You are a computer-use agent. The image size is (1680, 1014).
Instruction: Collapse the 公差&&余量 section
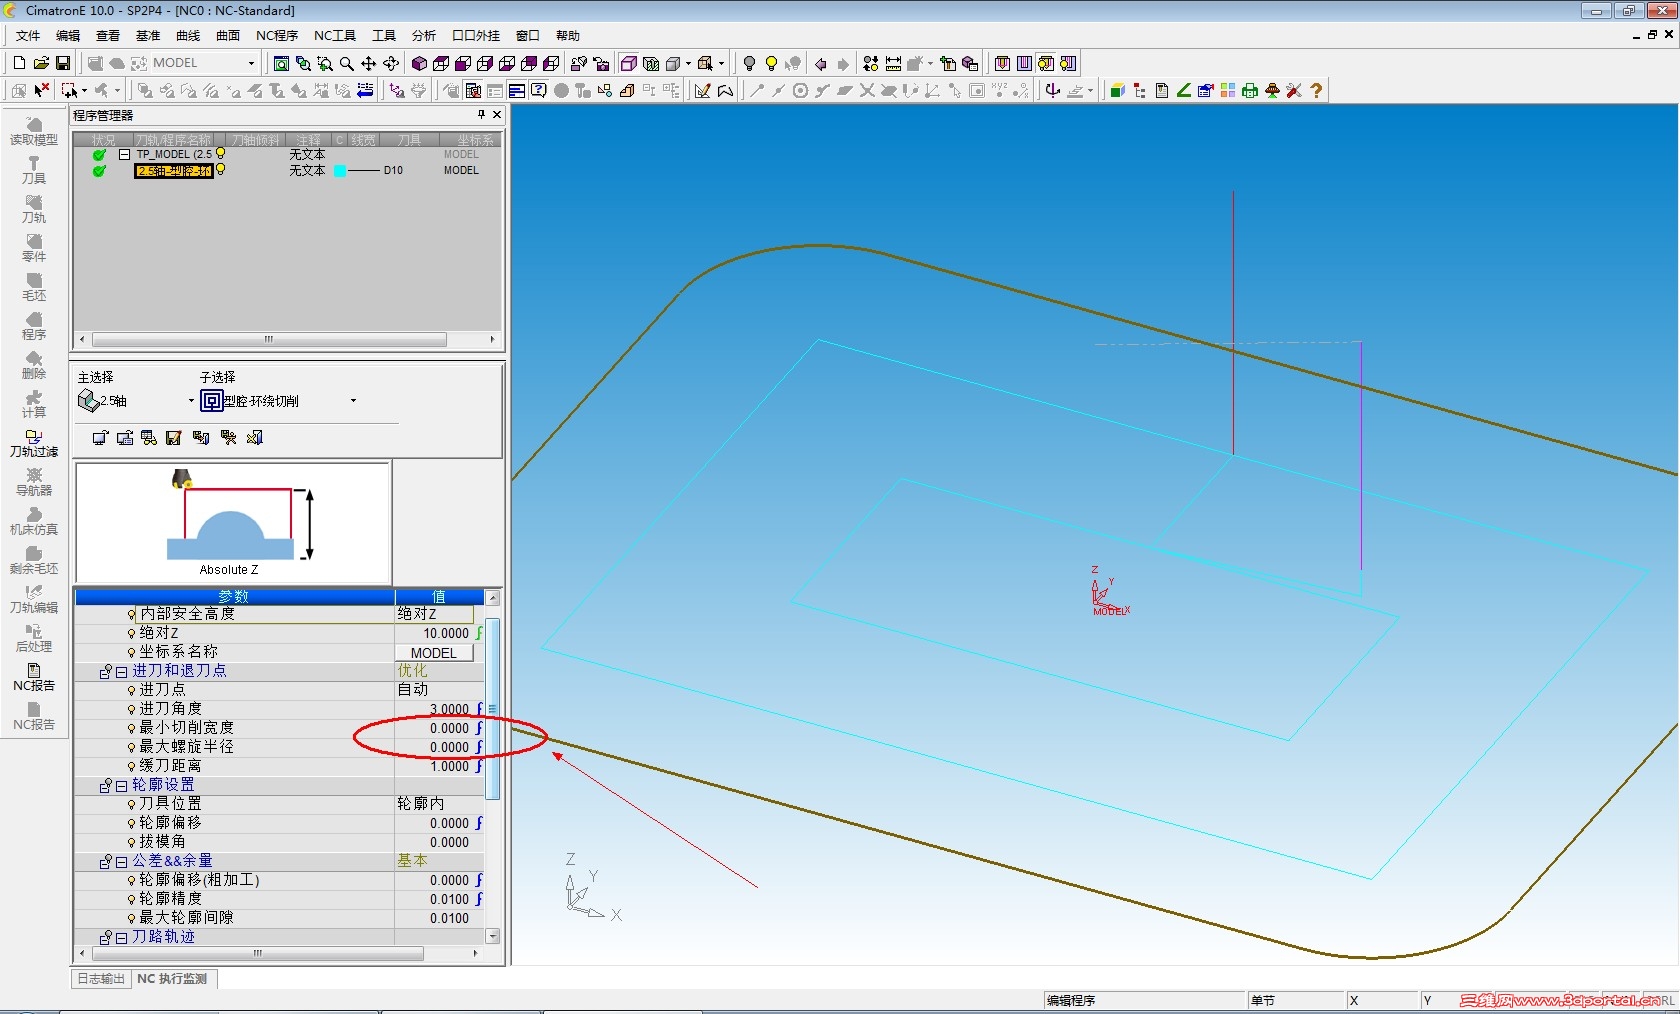(x=121, y=862)
